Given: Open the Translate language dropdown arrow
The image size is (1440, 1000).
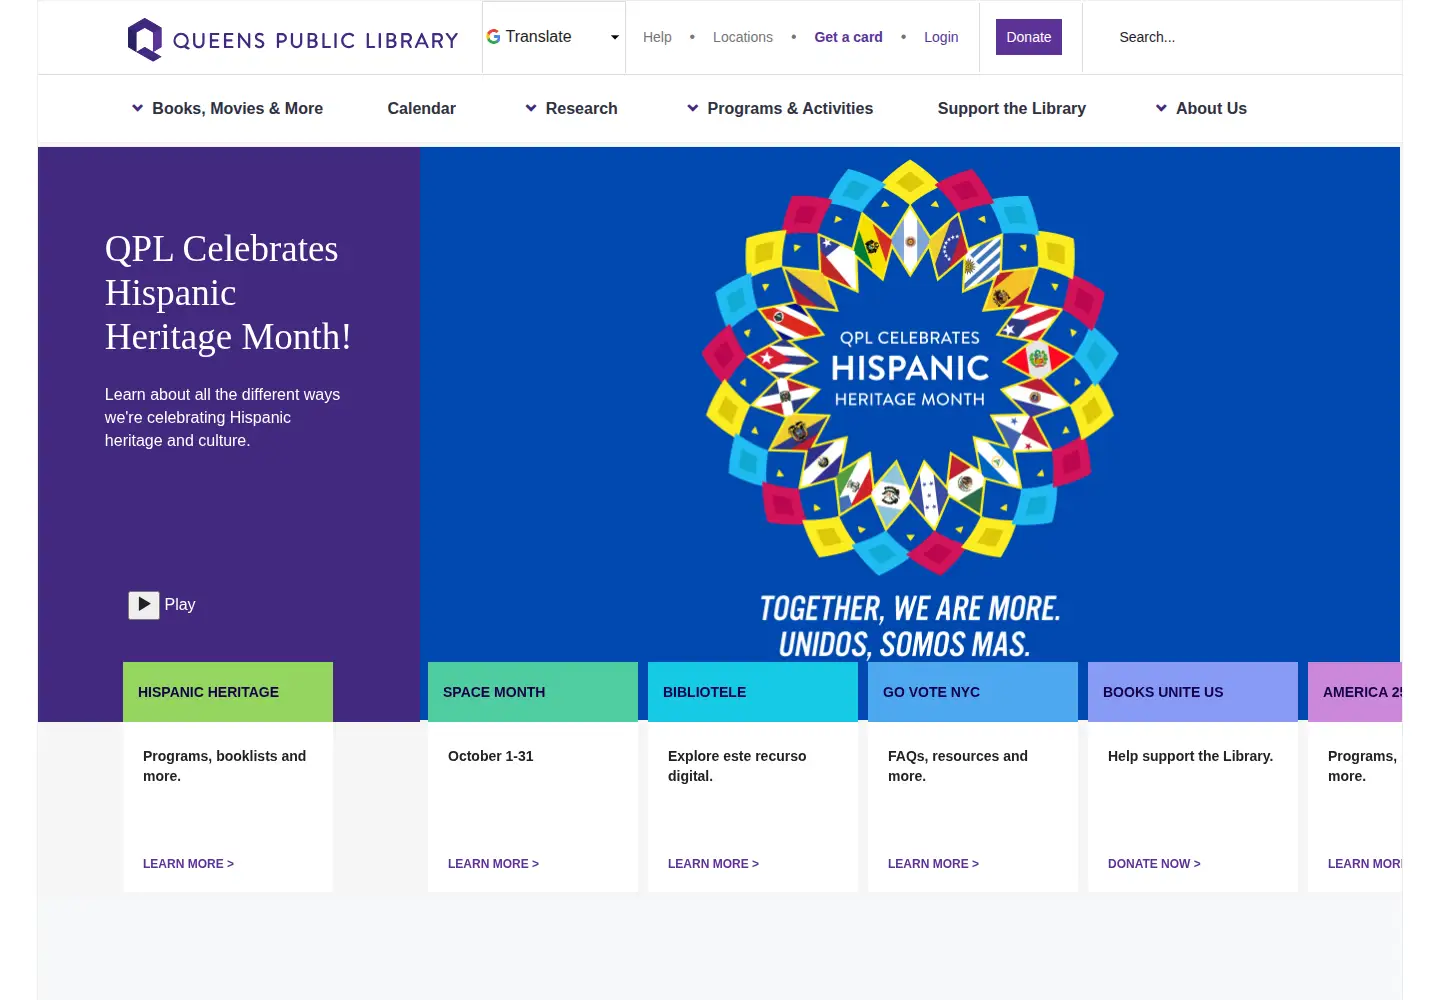Looking at the screenshot, I should click(614, 37).
